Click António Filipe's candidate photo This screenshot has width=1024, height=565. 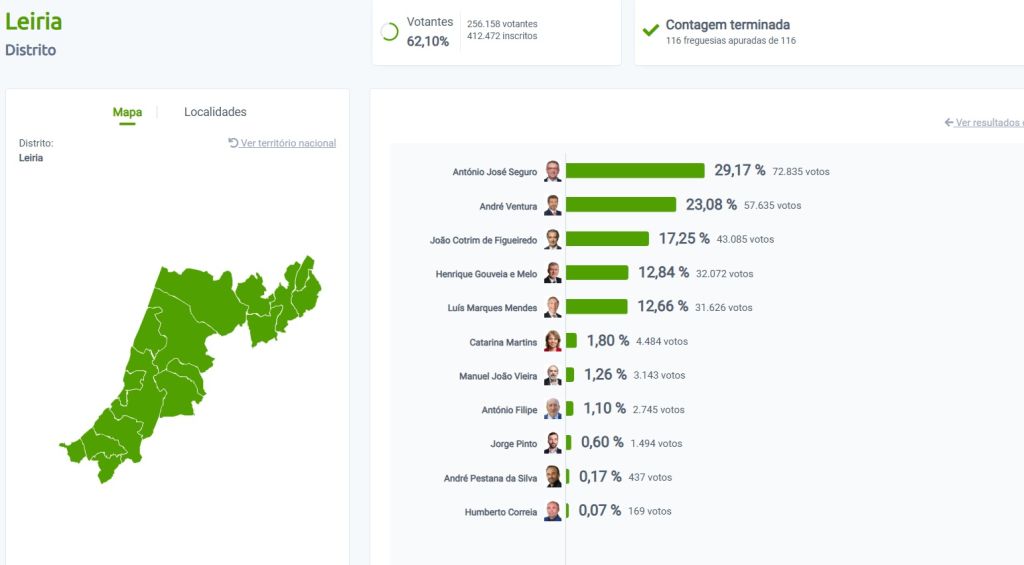(x=552, y=409)
